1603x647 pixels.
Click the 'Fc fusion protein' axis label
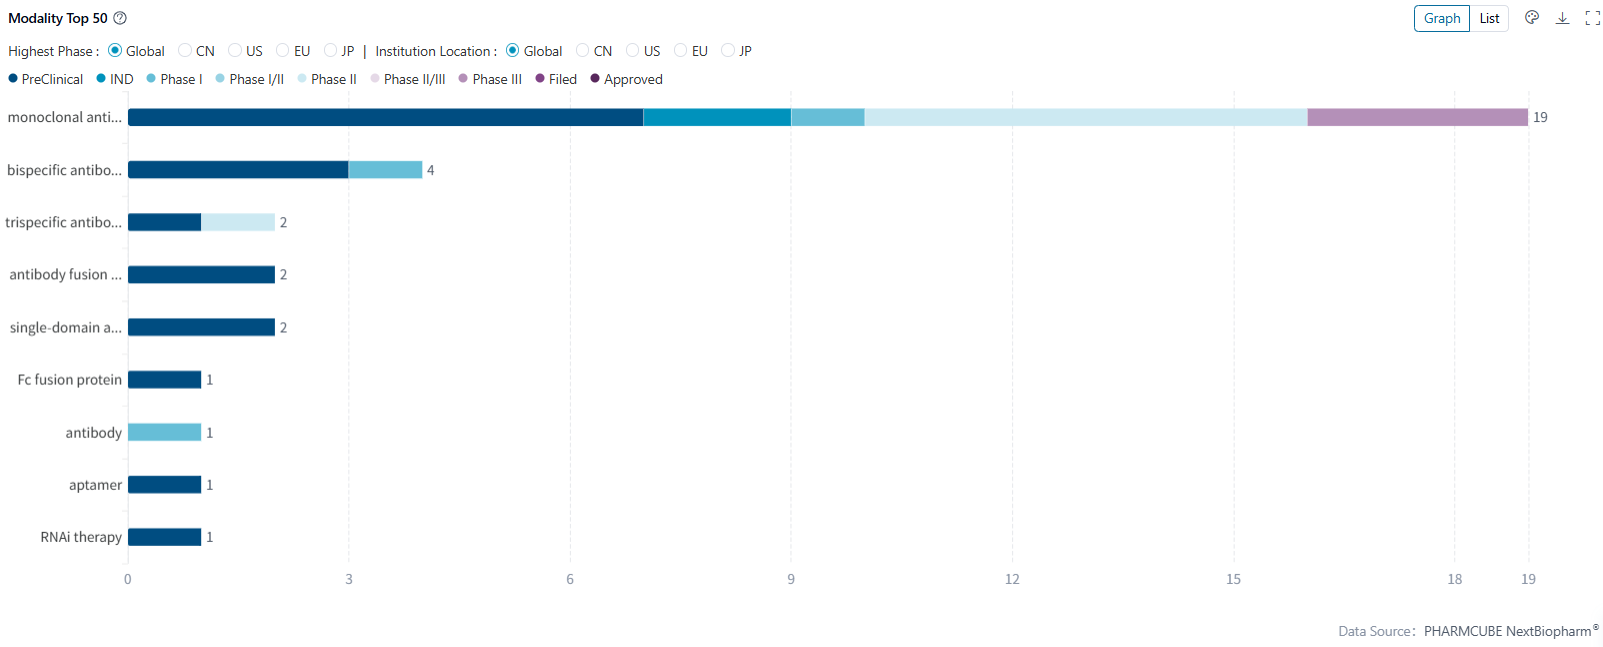[x=70, y=379]
